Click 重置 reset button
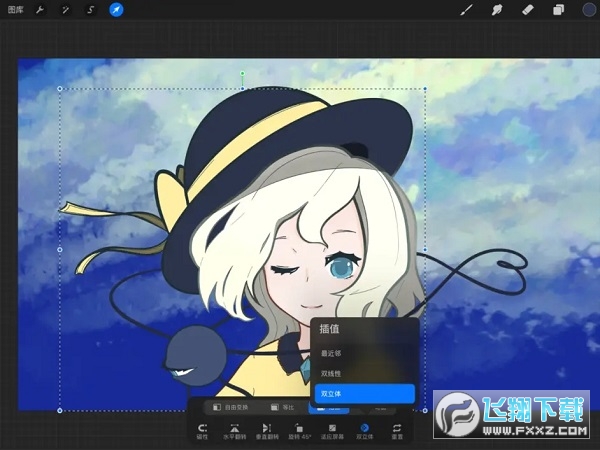Viewport: 600px width, 450px height. point(397,432)
